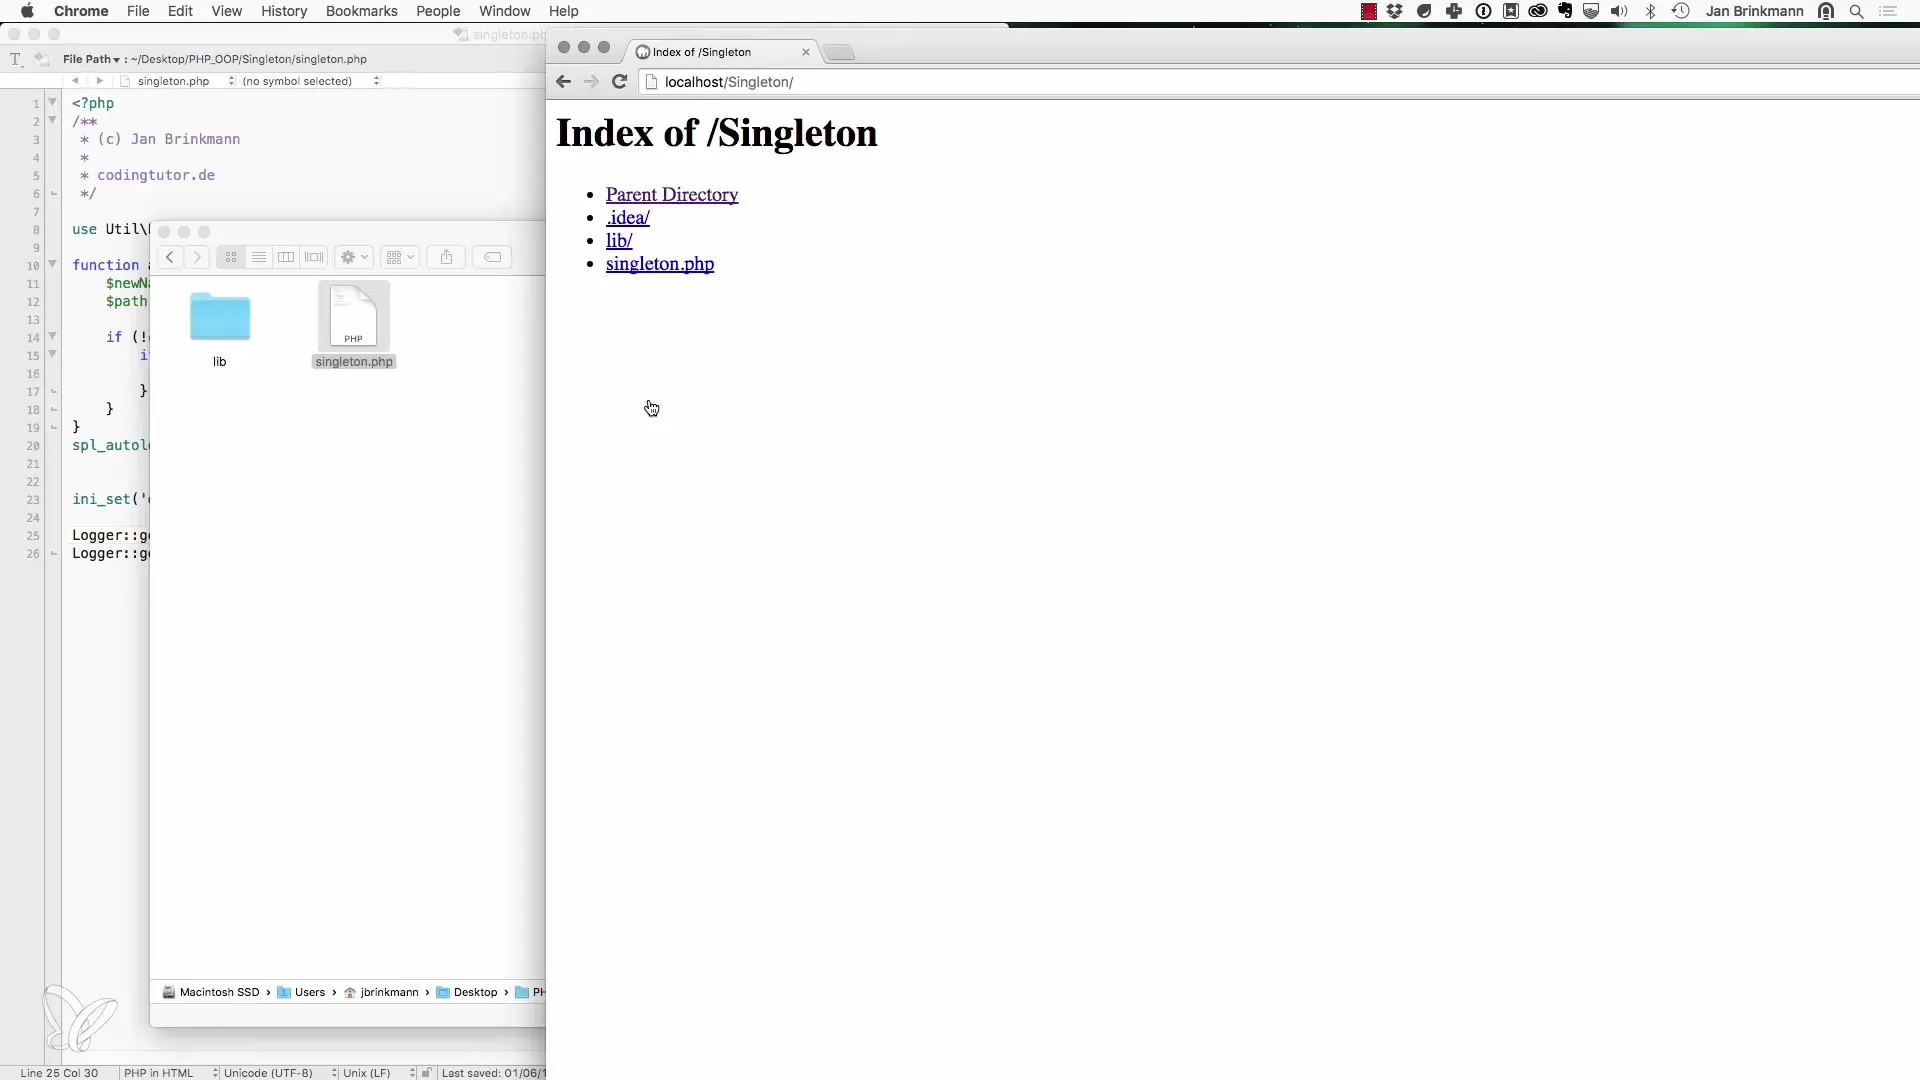Open Finder action gear dropdown
Screen dimensions: 1920x1080
pyautogui.click(x=353, y=257)
